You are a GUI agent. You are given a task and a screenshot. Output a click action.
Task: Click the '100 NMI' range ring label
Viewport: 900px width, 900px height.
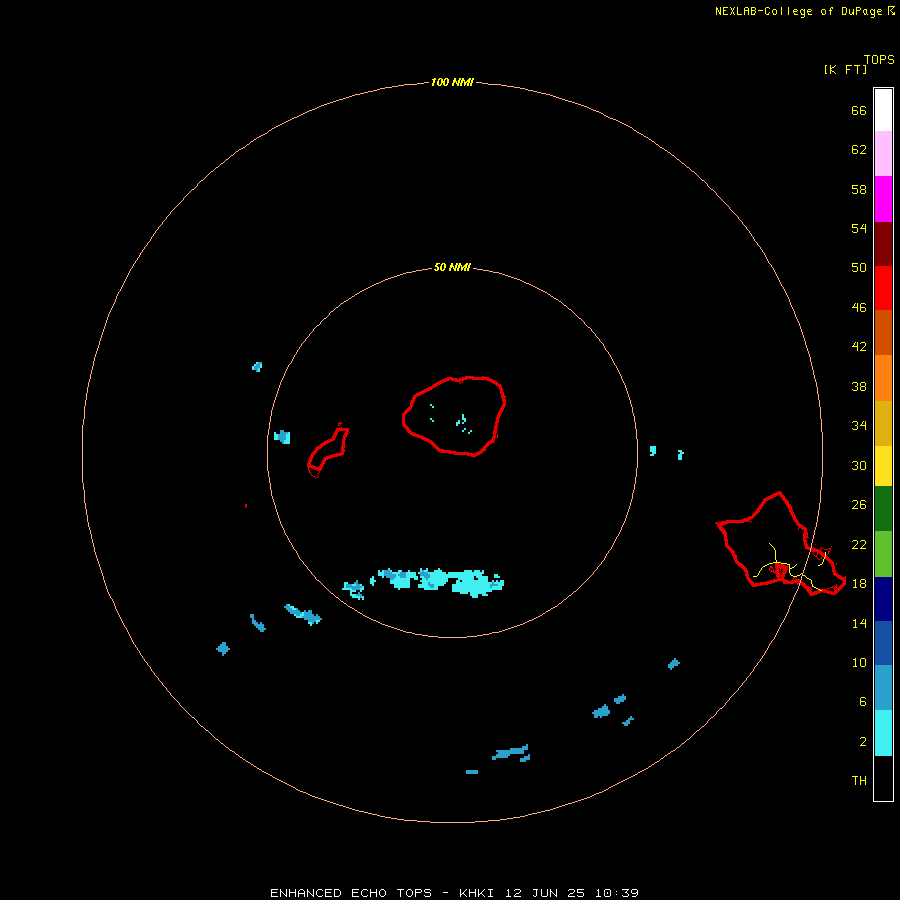point(452,83)
